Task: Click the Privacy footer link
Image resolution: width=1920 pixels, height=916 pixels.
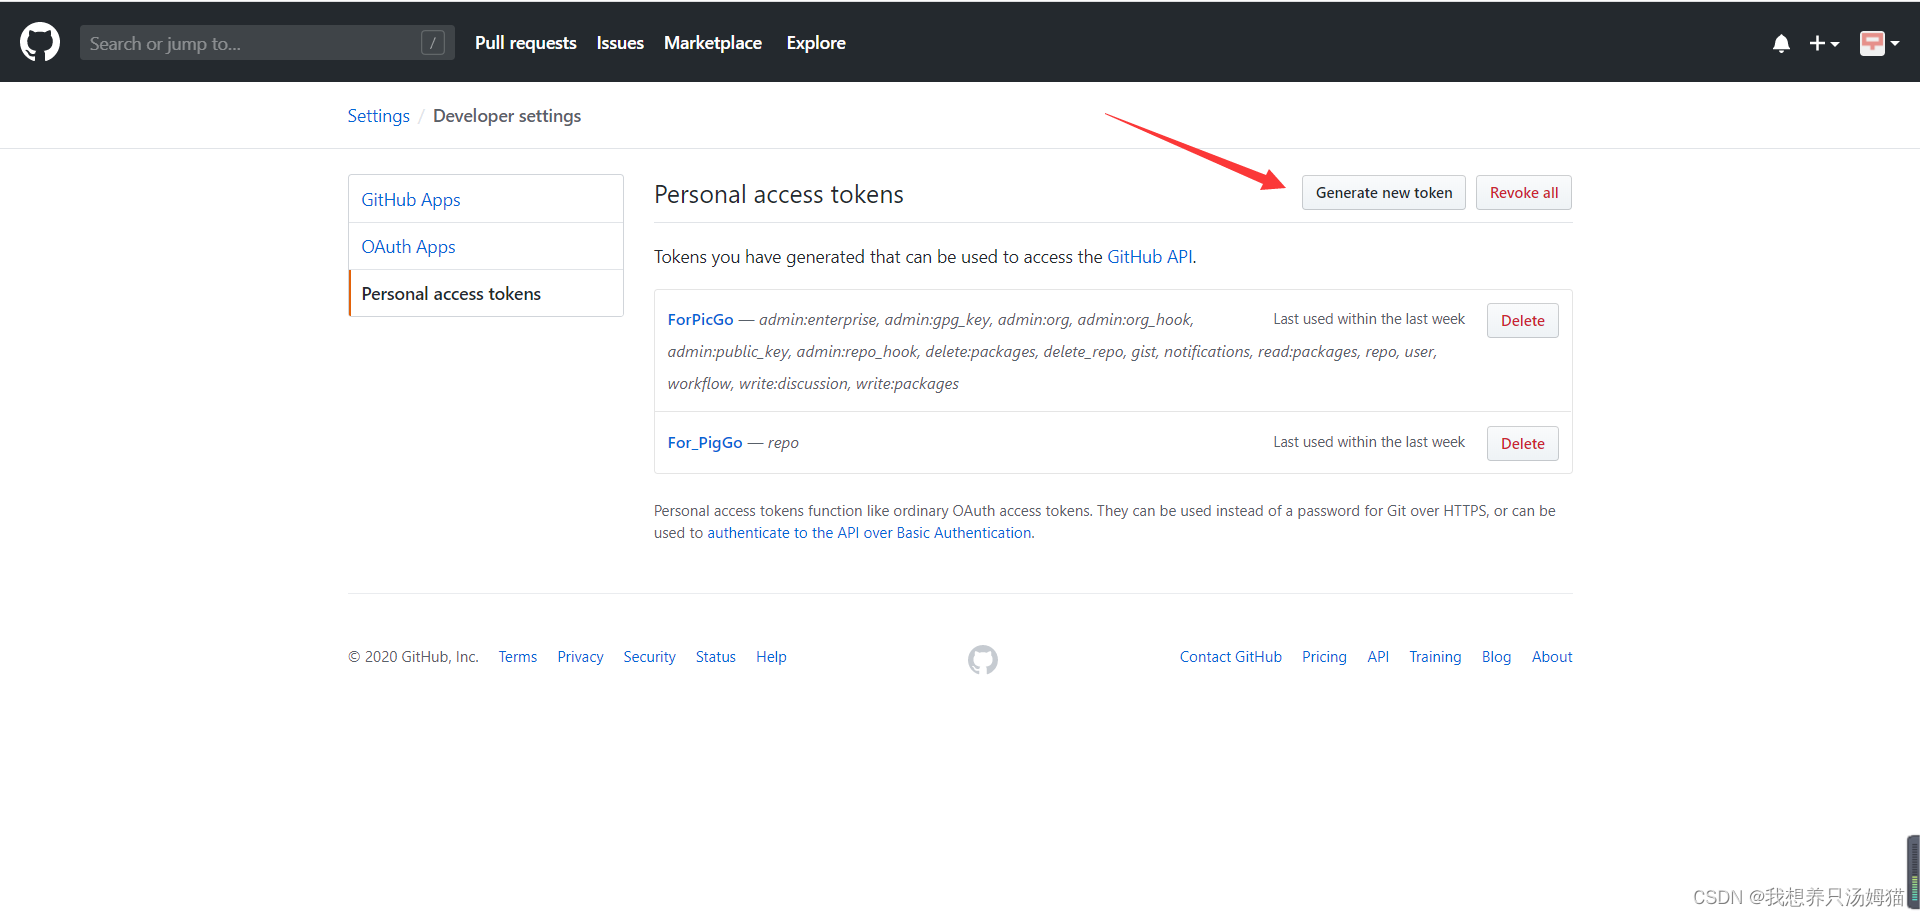Action: click(x=580, y=657)
